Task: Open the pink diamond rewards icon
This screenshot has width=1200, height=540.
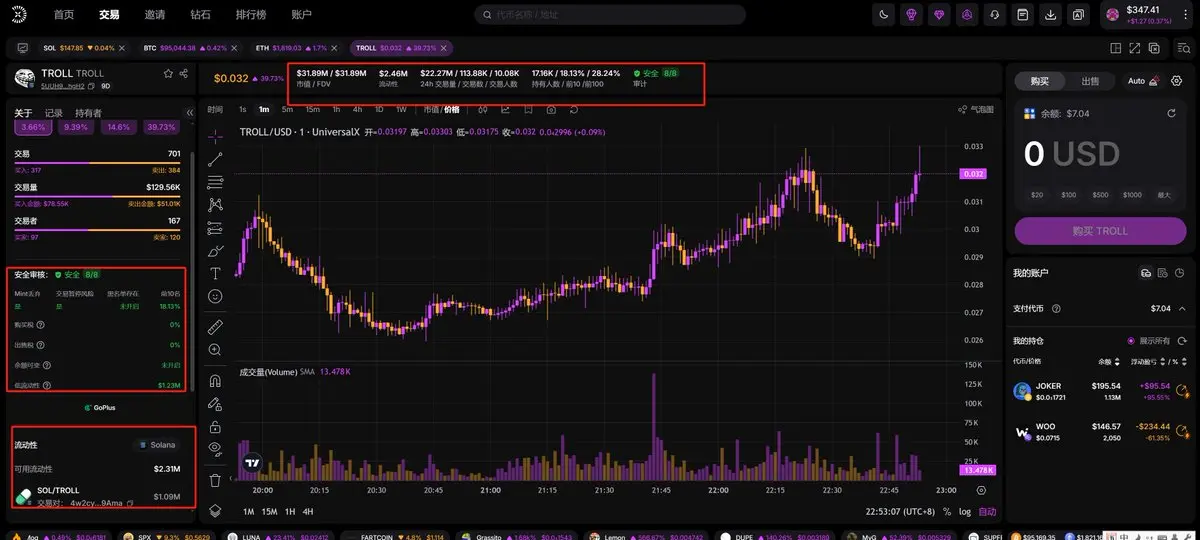Action: pyautogui.click(x=940, y=15)
